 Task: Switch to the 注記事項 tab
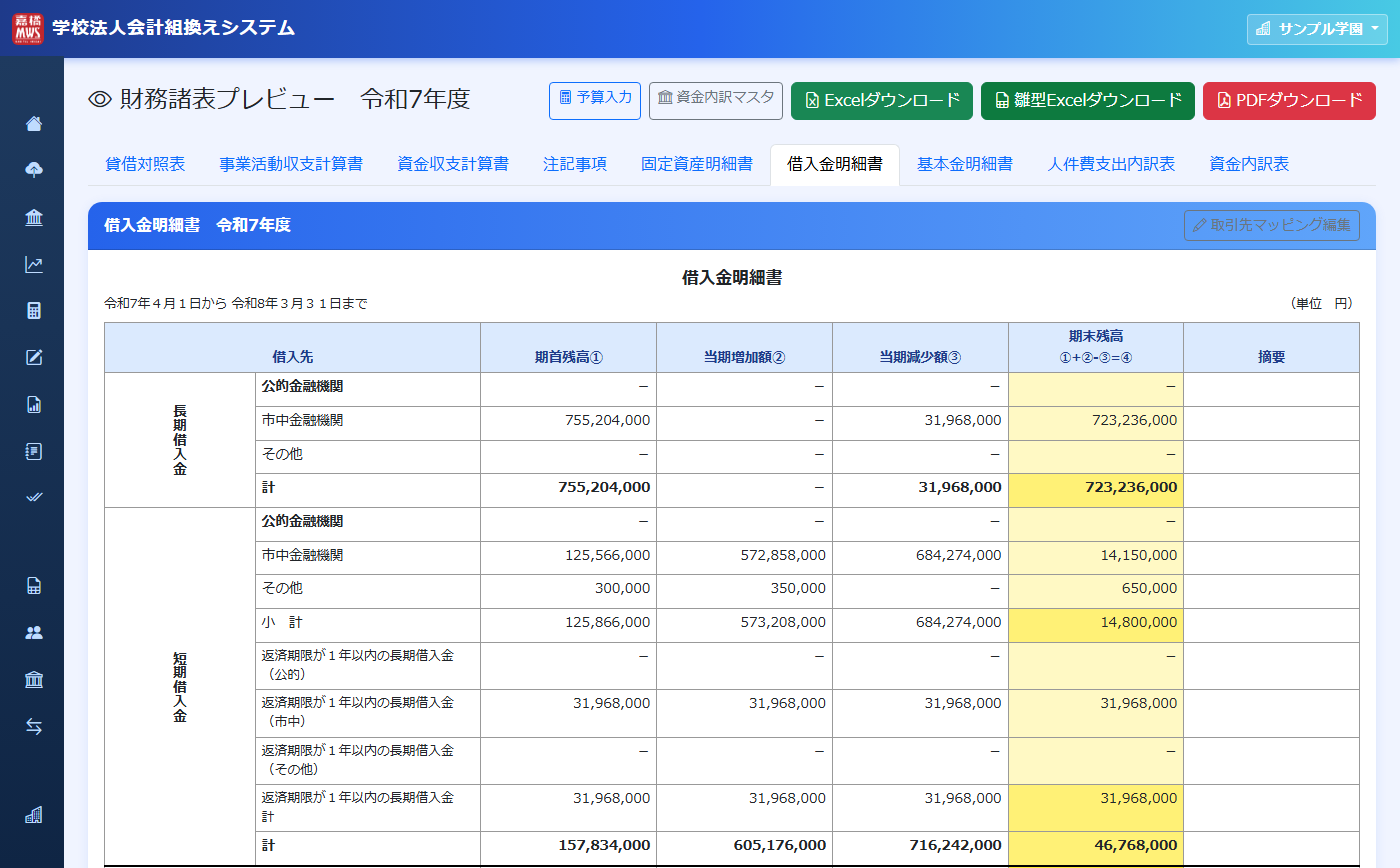575,165
